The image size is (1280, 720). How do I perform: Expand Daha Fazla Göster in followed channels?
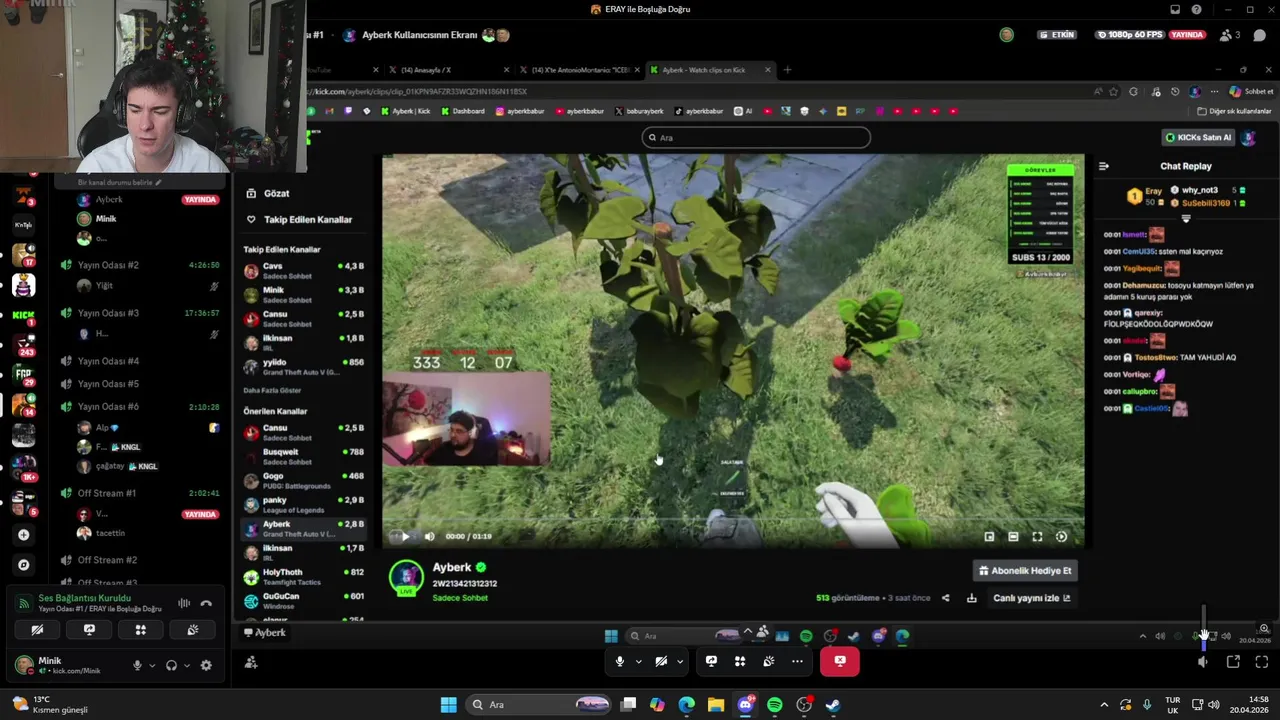click(x=272, y=390)
